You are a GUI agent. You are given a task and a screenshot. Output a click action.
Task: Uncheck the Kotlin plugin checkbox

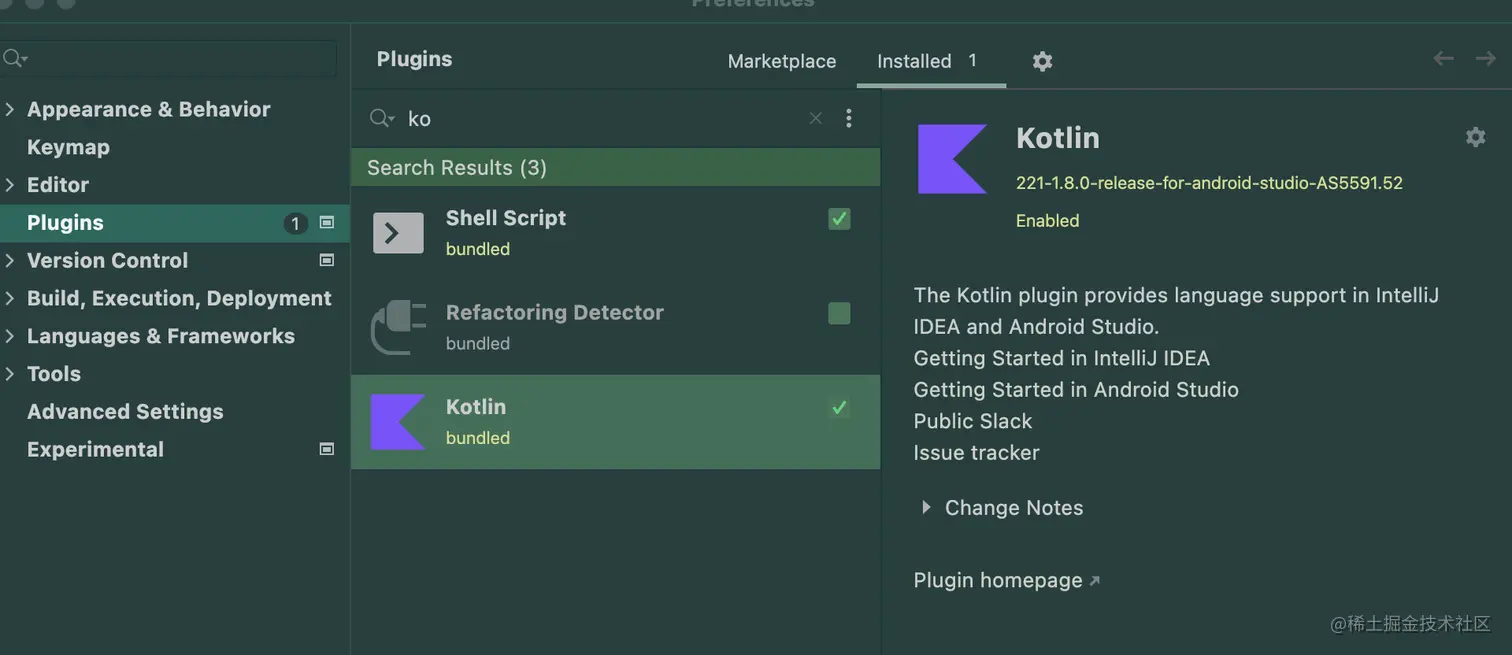pos(839,408)
